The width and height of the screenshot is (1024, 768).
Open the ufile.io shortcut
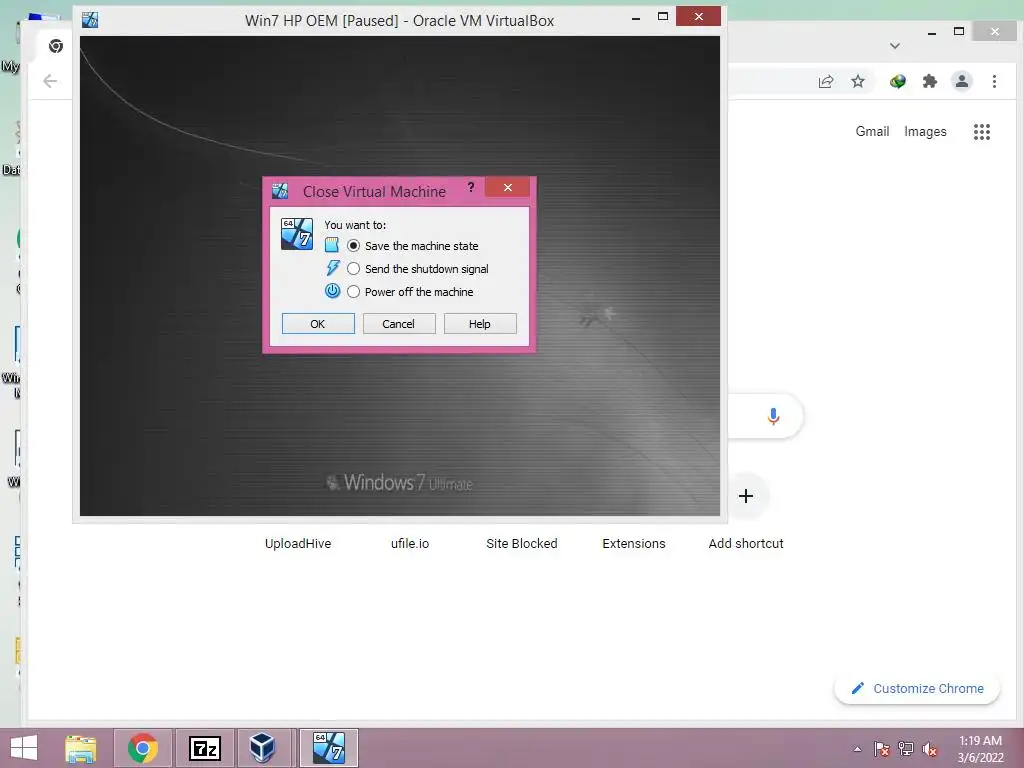pyautogui.click(x=410, y=543)
